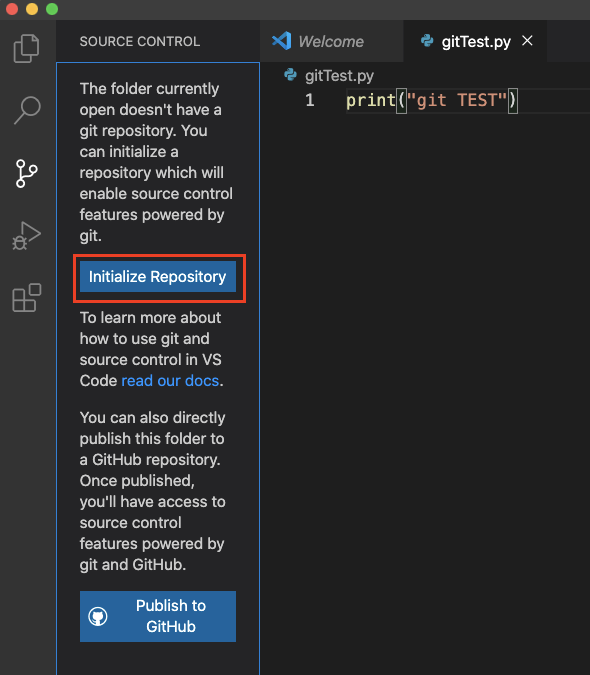This screenshot has height=675, width=590.
Task: Click line number 1 in the gutter
Action: pyautogui.click(x=309, y=100)
